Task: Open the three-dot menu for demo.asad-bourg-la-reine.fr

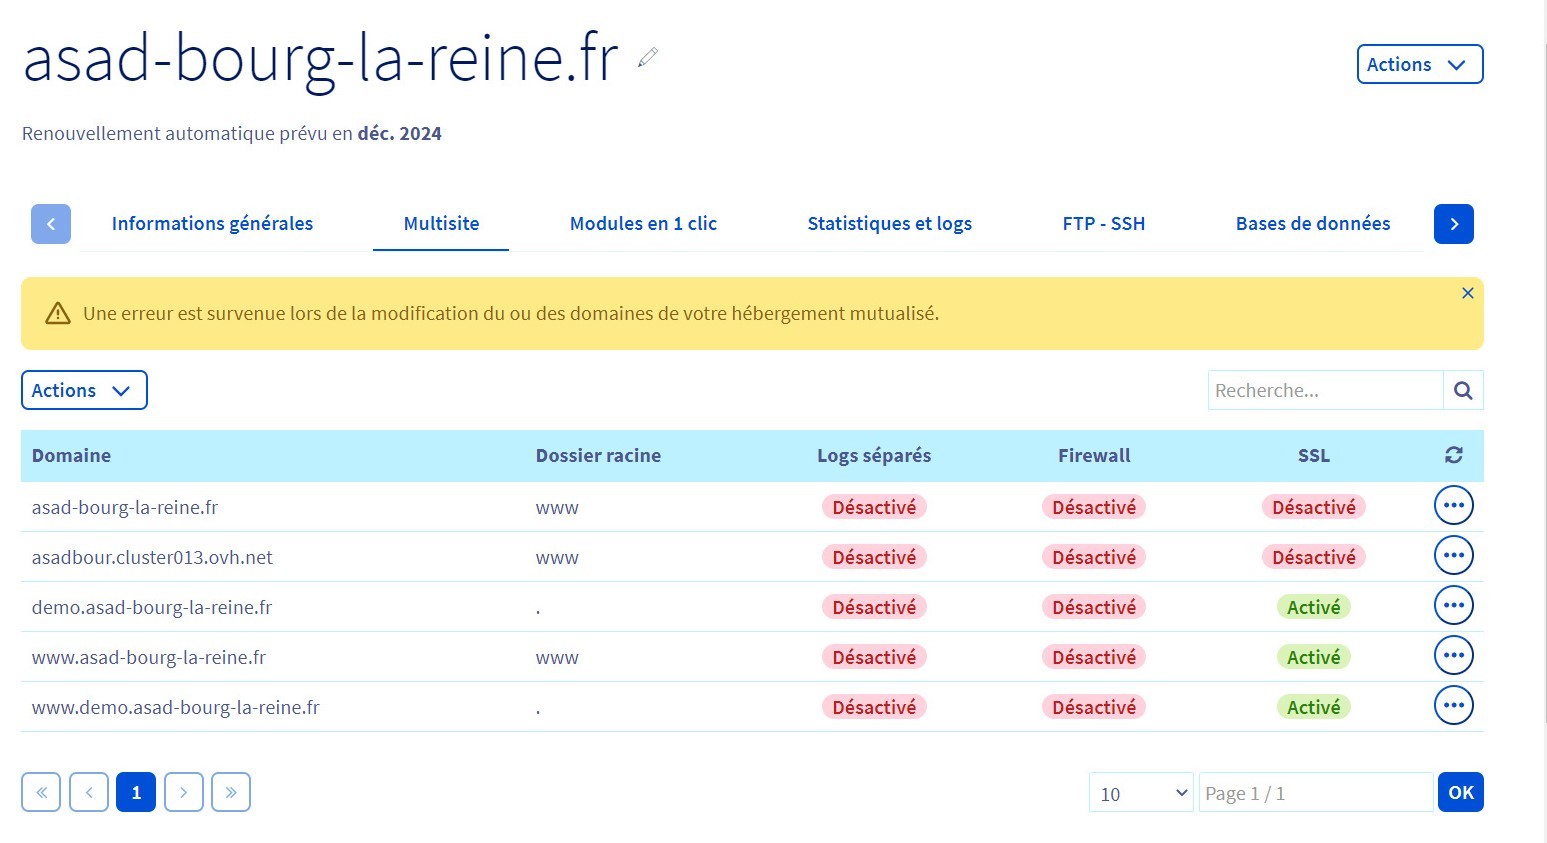Action: [1453, 606]
